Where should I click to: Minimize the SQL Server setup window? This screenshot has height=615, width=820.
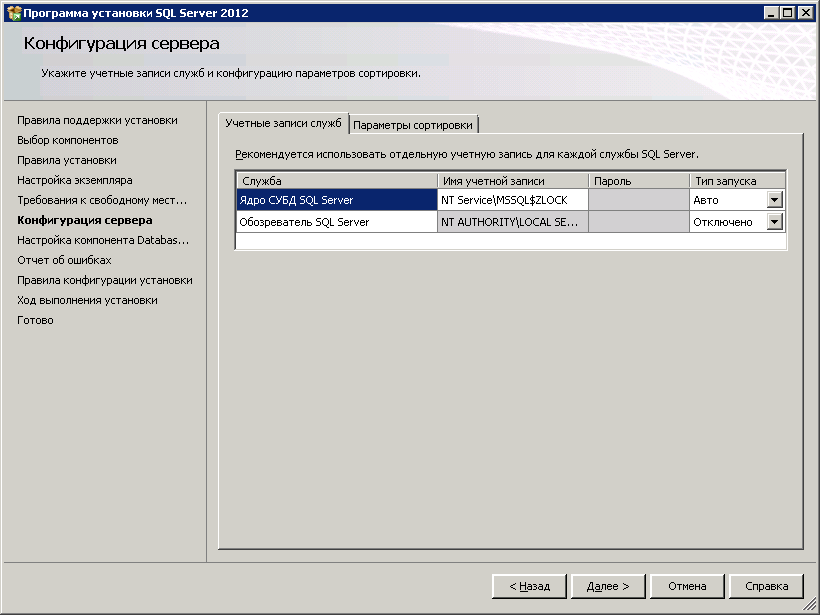[x=772, y=13]
